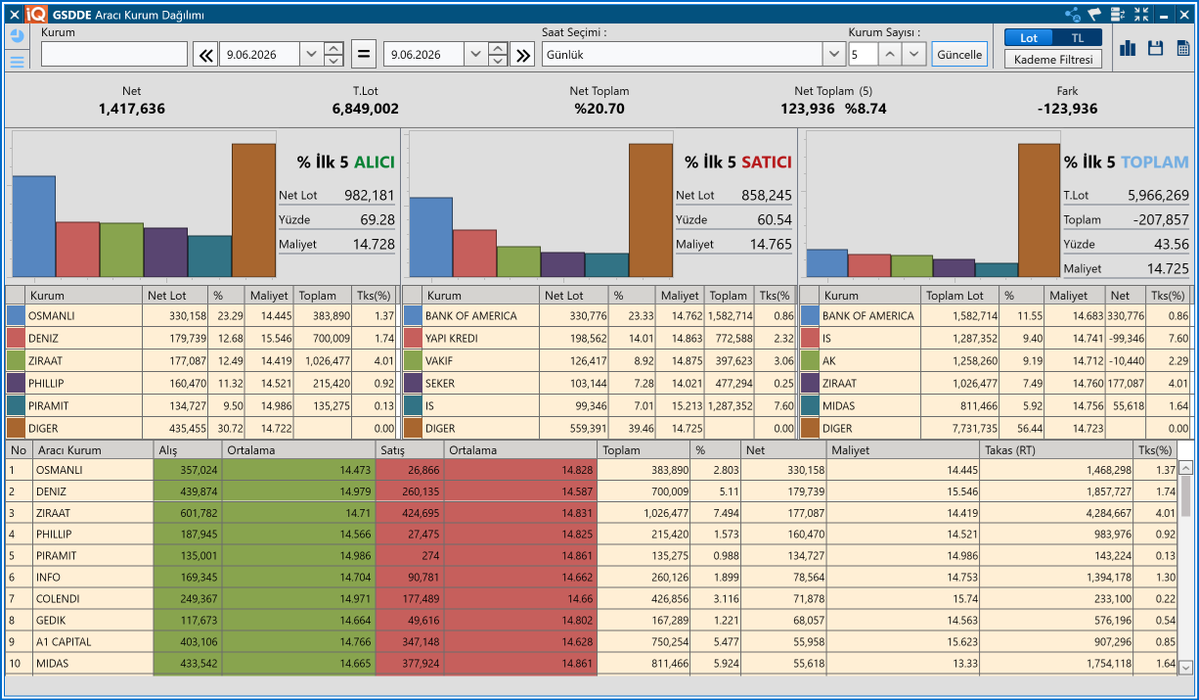Click OSMANLI blue color swatch in ALICI table
This screenshot has width=1199, height=700.
click(16, 315)
